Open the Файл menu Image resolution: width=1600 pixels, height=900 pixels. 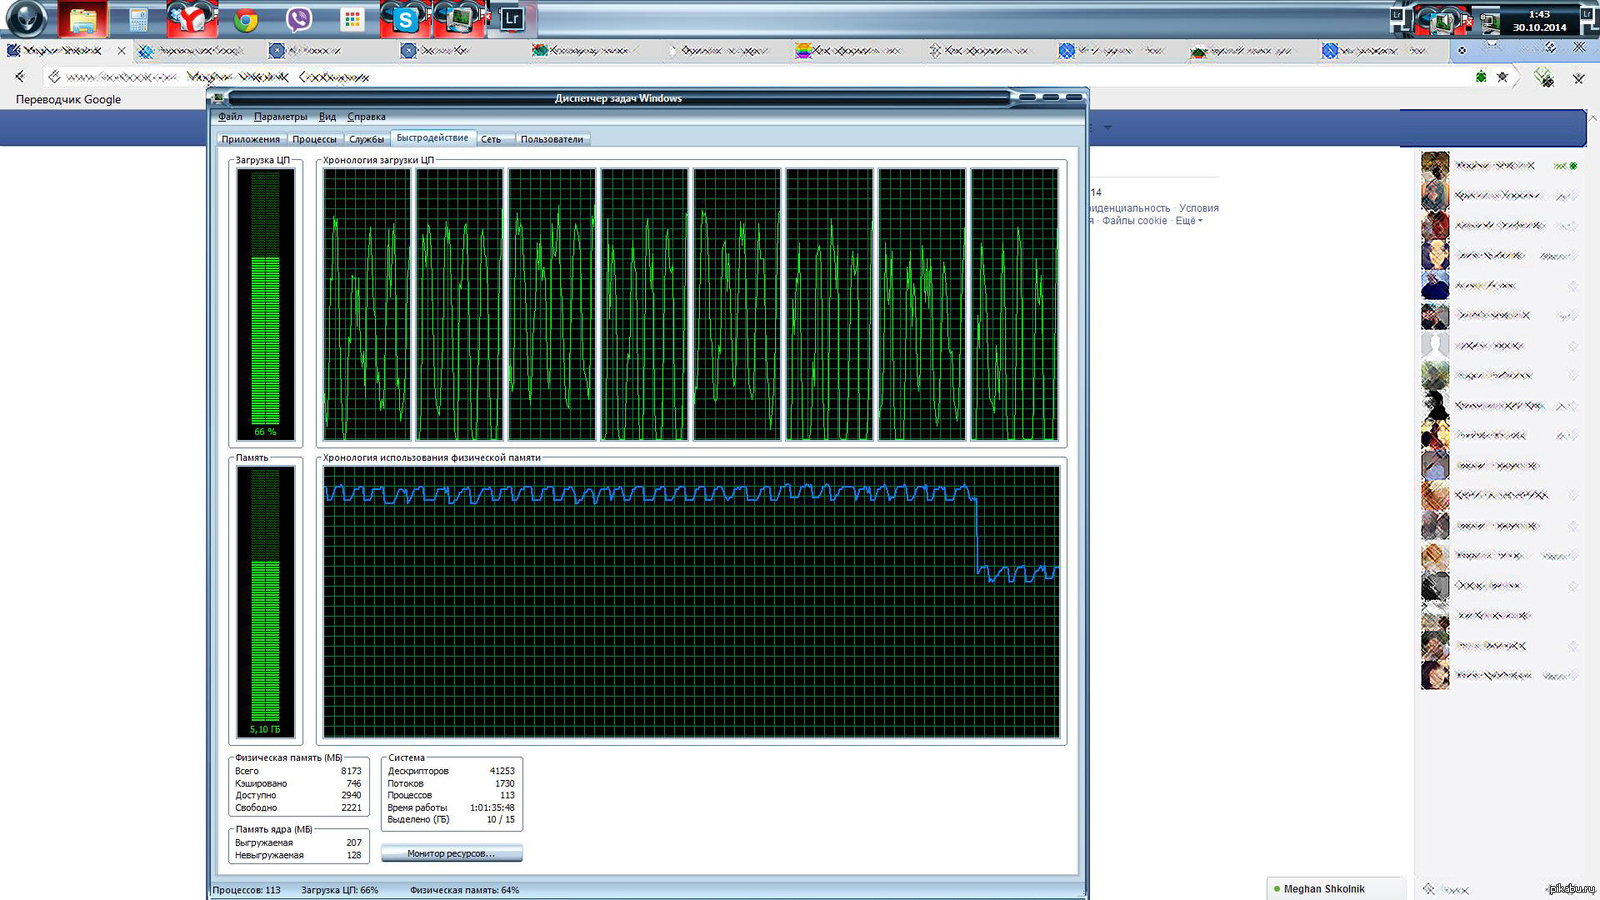(230, 117)
